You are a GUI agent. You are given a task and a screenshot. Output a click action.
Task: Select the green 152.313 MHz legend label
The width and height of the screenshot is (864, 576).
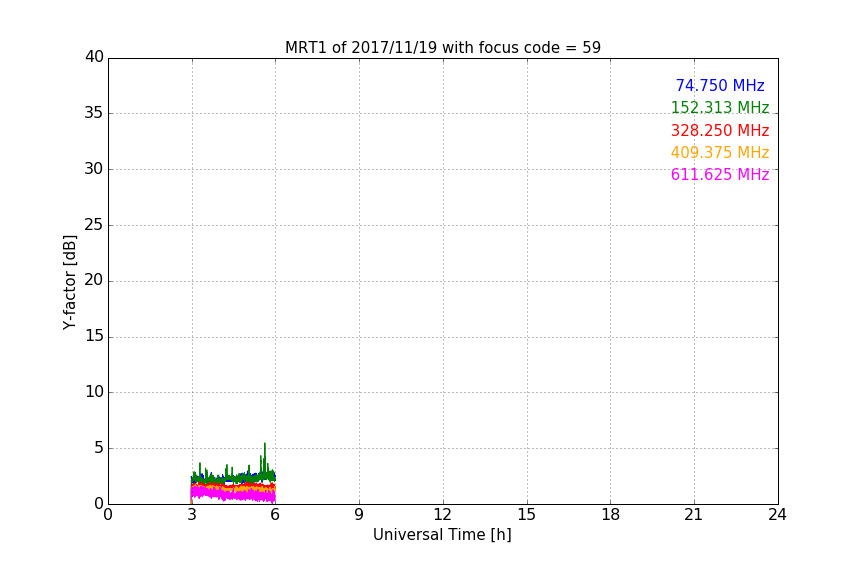(x=720, y=107)
